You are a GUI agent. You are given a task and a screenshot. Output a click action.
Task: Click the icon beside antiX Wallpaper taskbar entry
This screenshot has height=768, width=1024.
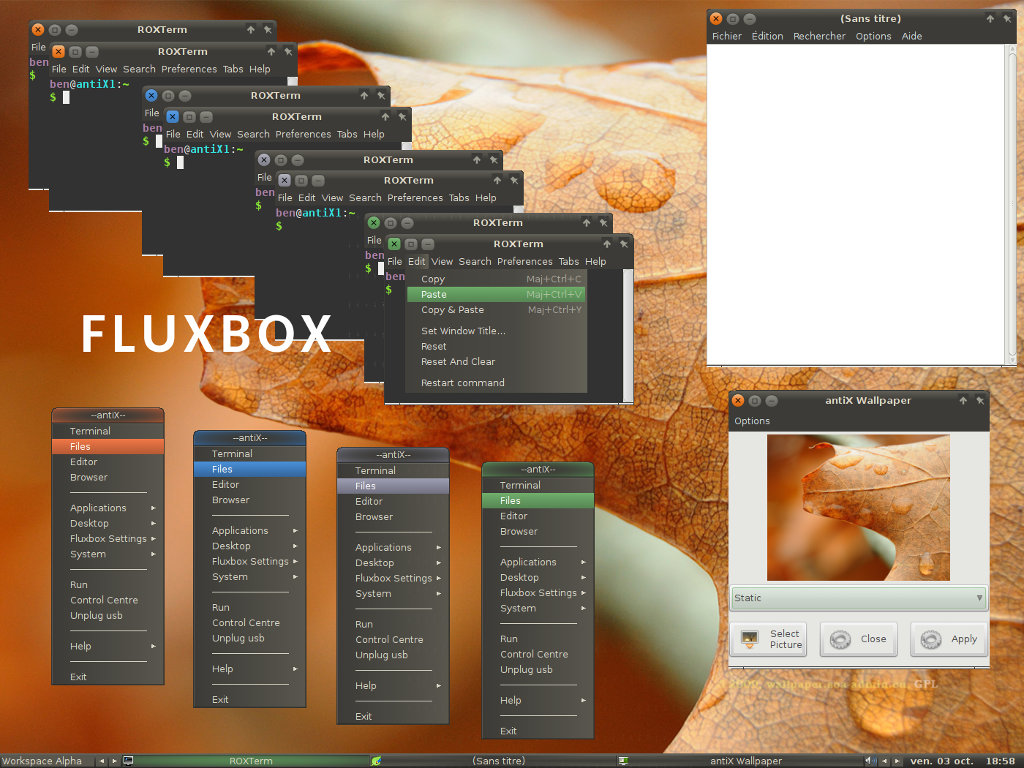click(624, 761)
